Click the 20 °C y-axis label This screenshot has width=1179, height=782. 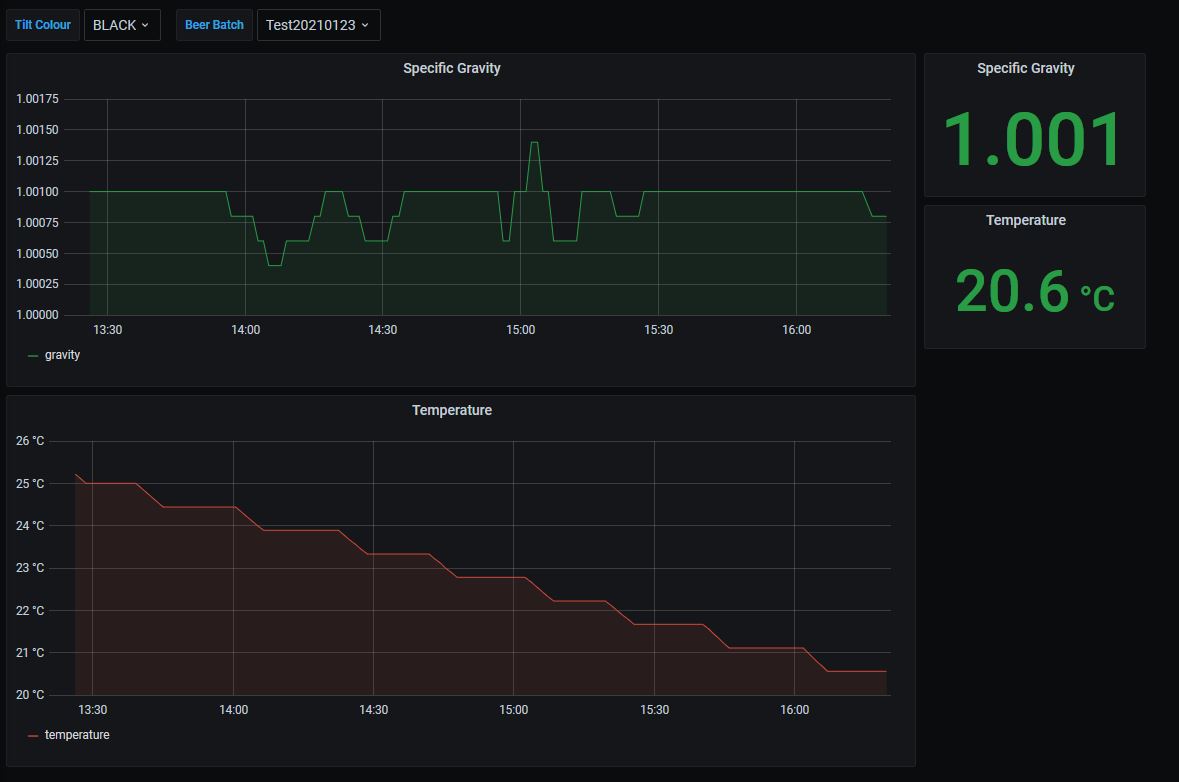30,695
